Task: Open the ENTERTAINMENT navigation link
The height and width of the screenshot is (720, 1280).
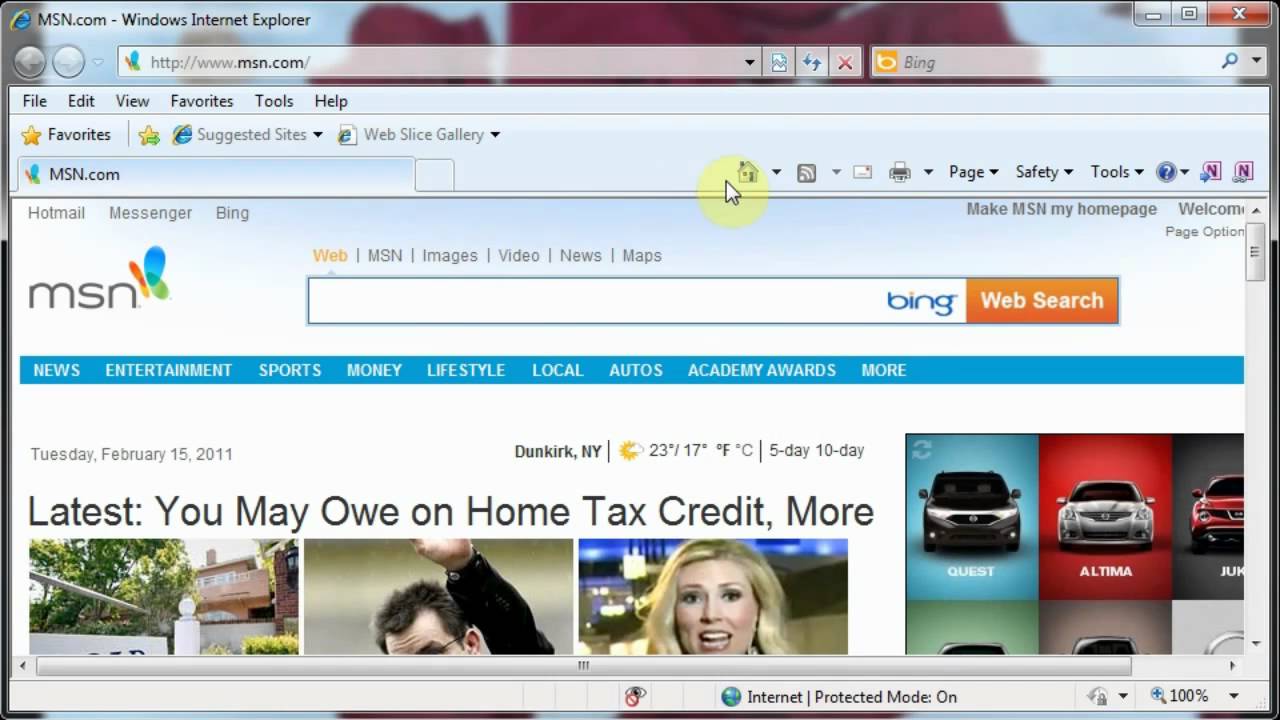Action: pos(169,370)
